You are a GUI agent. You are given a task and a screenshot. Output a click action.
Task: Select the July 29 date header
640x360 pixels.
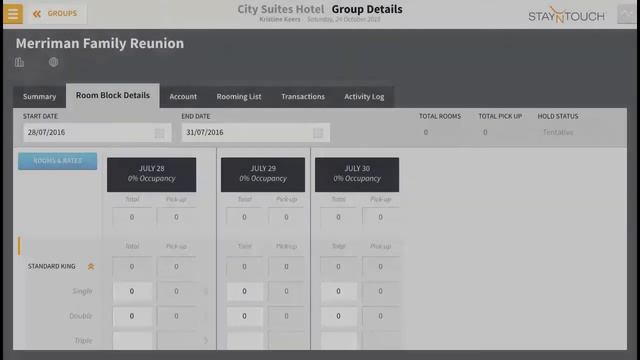[x=263, y=174]
